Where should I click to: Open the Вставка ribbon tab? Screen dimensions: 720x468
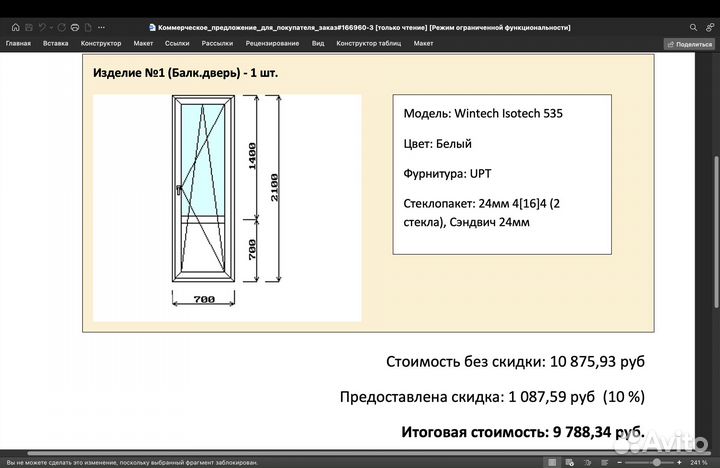[56, 43]
